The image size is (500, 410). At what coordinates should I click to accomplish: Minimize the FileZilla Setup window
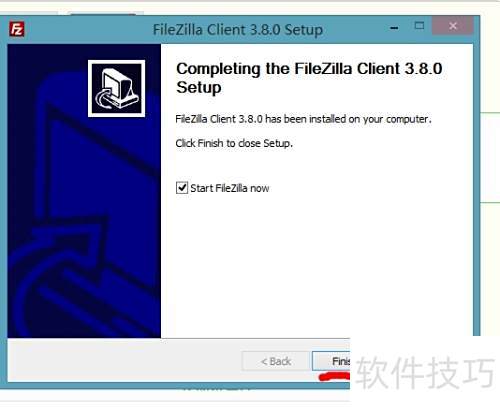click(394, 28)
